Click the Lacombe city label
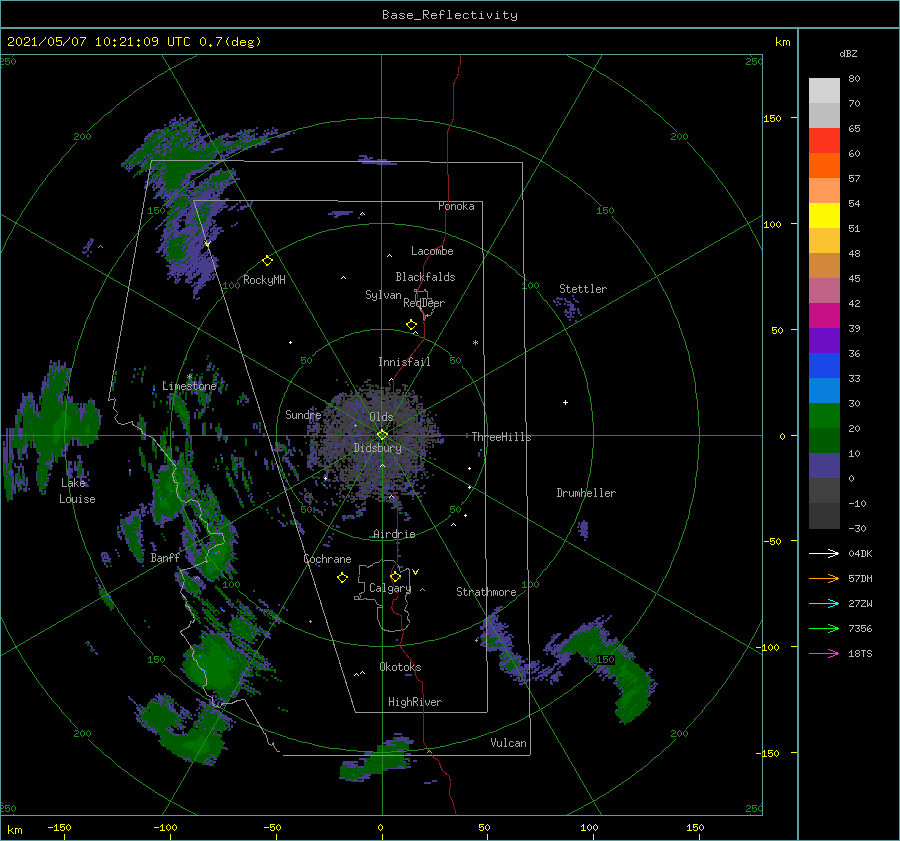 click(432, 251)
